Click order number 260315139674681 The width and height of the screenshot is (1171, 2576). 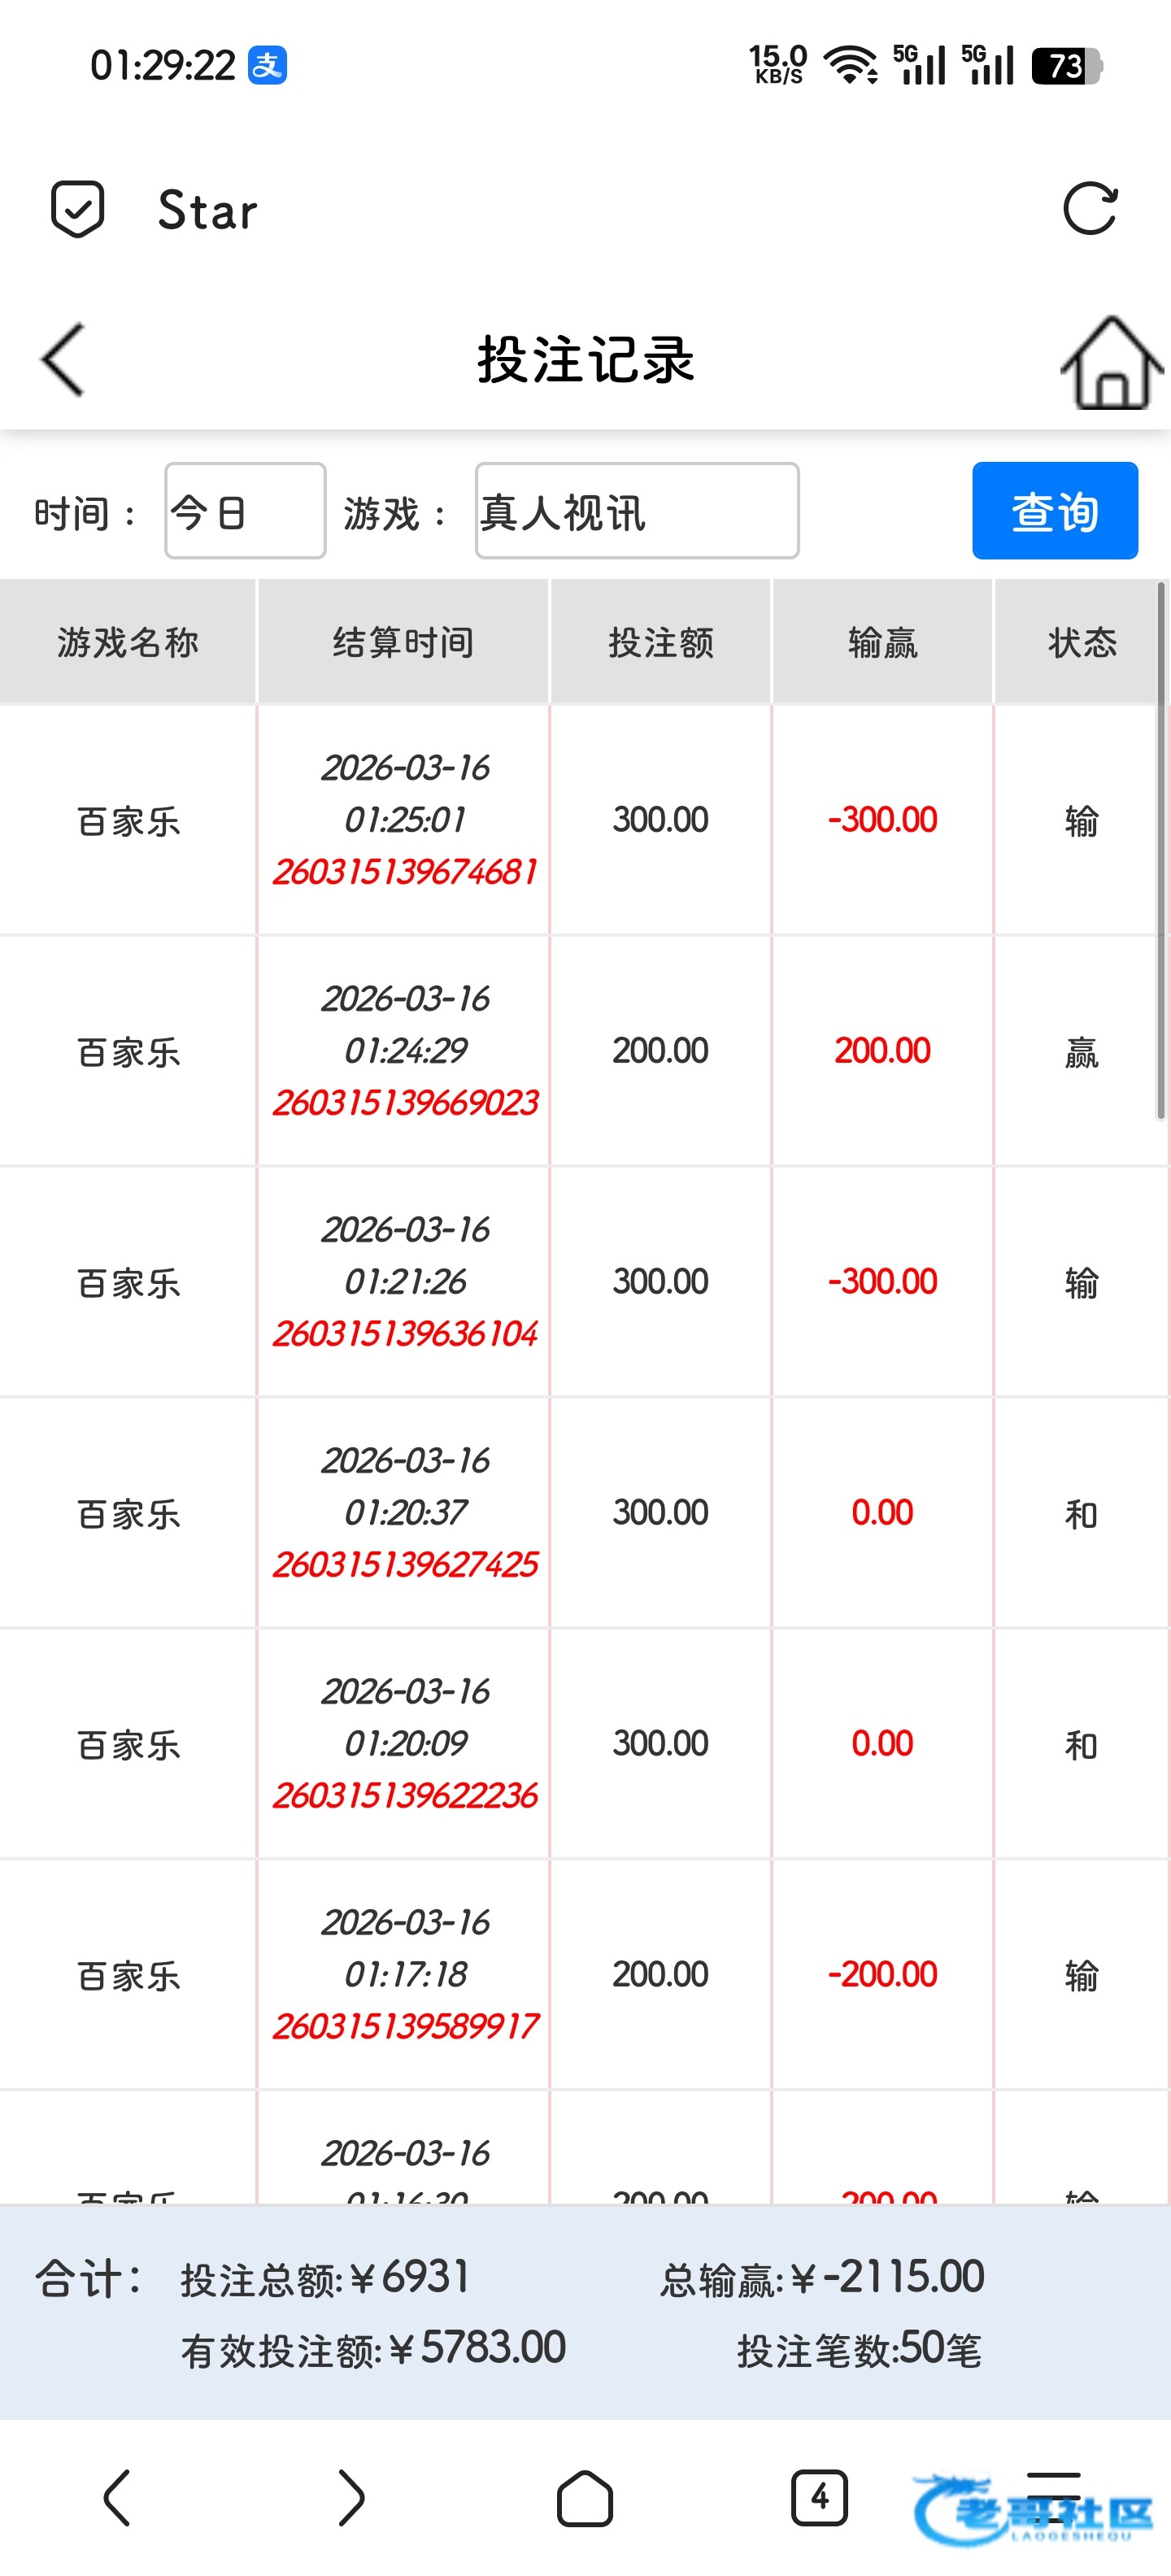click(x=405, y=872)
